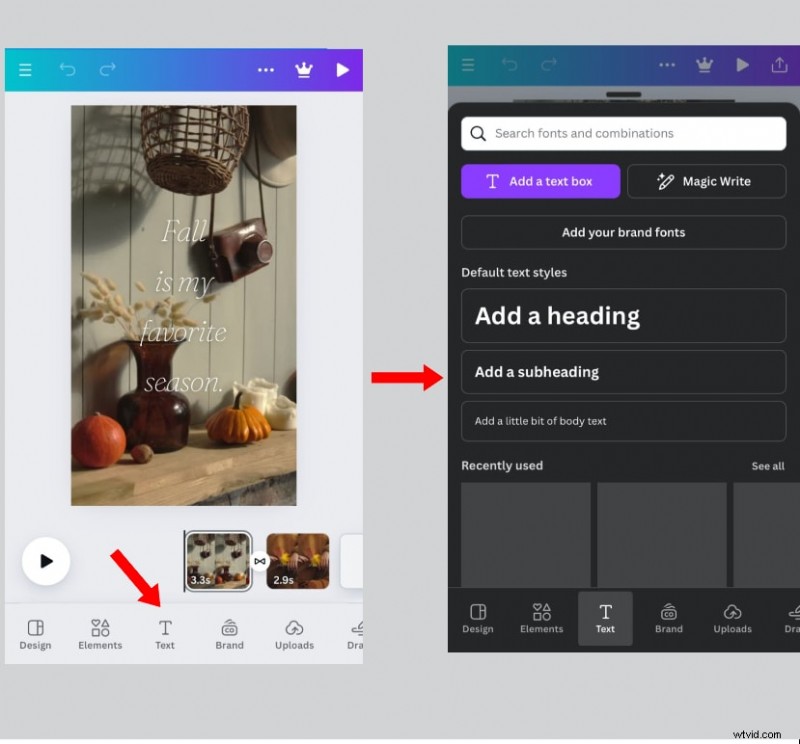
Task: Insert Add a little bit of body text
Action: (623, 421)
